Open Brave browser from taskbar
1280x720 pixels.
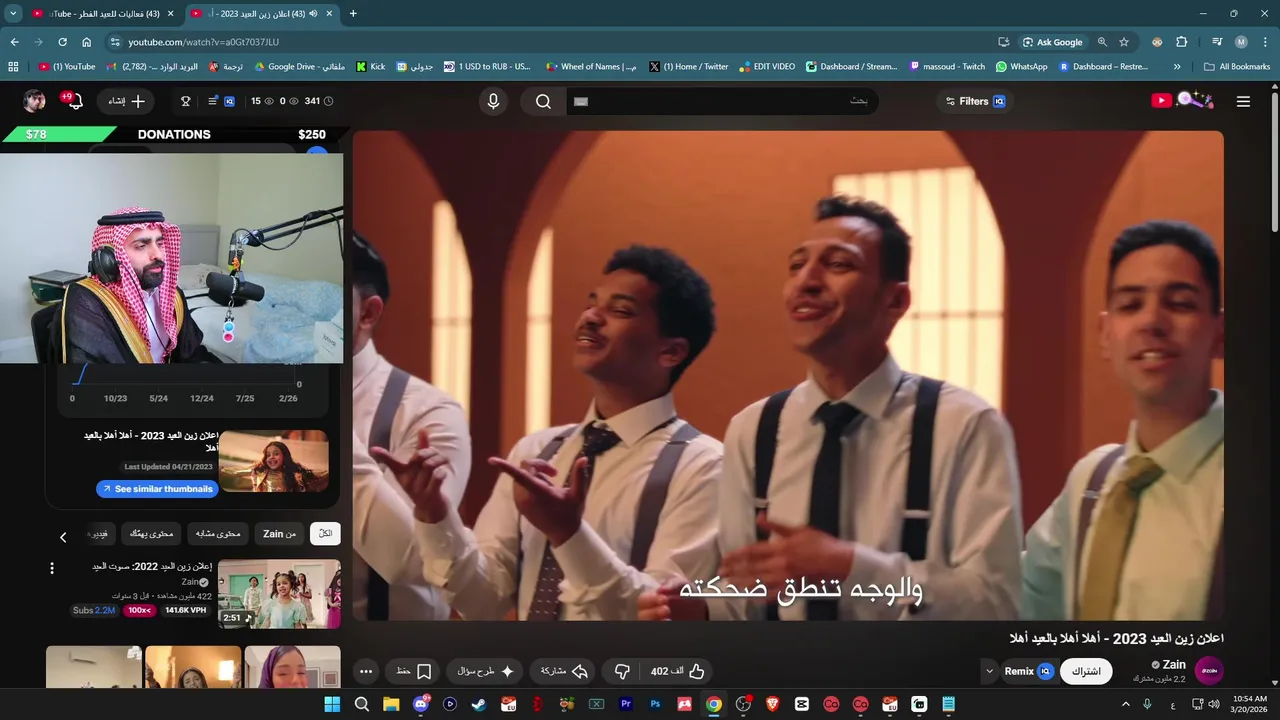click(772, 704)
